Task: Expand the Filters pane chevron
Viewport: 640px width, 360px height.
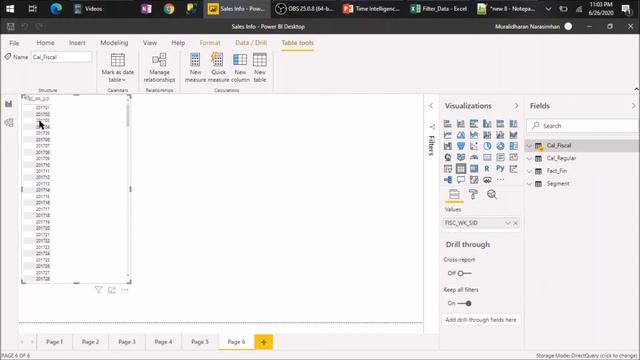Action: (x=431, y=106)
